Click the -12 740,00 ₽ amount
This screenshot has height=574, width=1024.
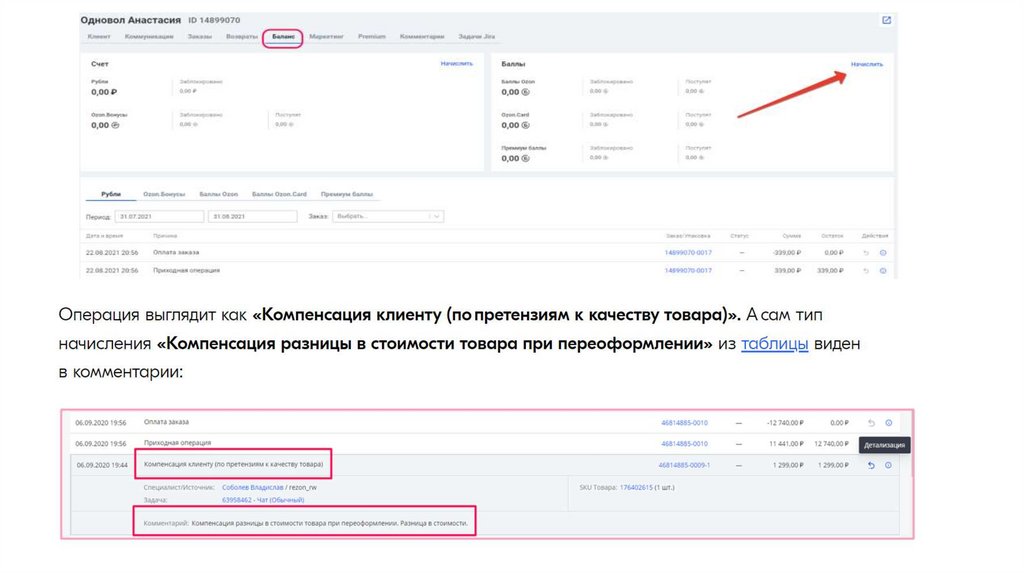click(x=785, y=423)
